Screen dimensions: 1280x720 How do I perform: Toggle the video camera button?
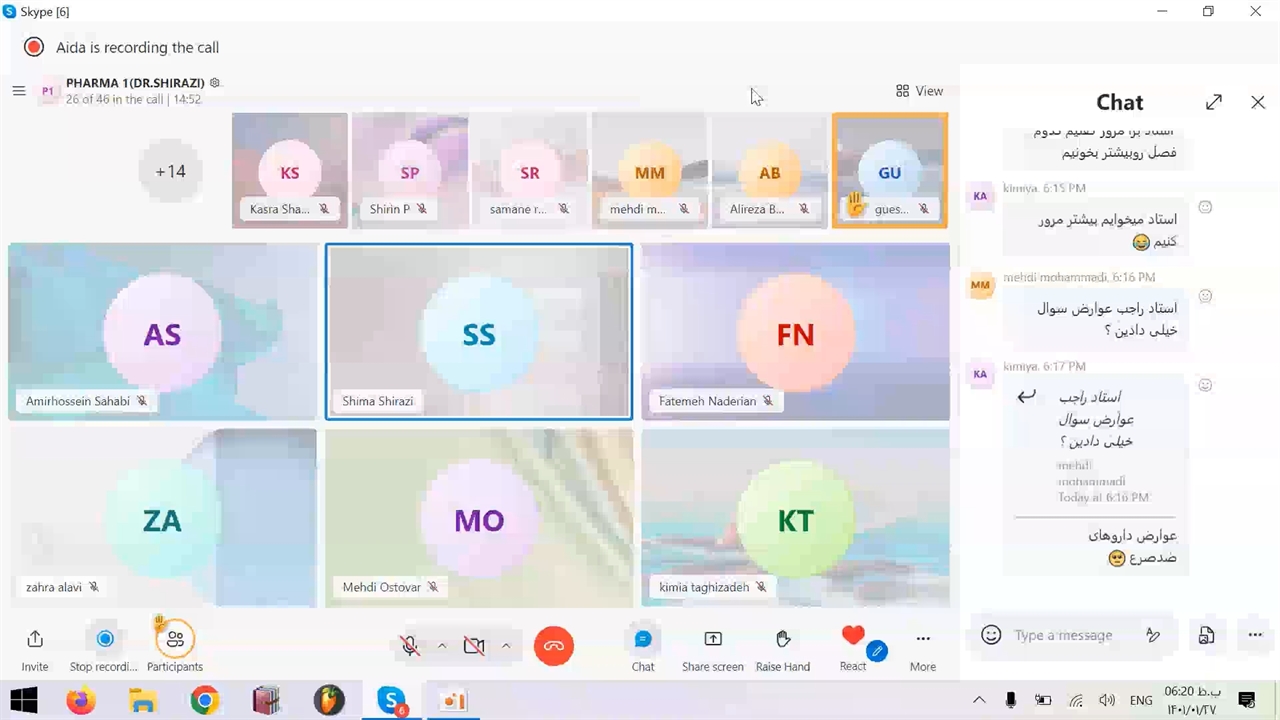click(474, 646)
